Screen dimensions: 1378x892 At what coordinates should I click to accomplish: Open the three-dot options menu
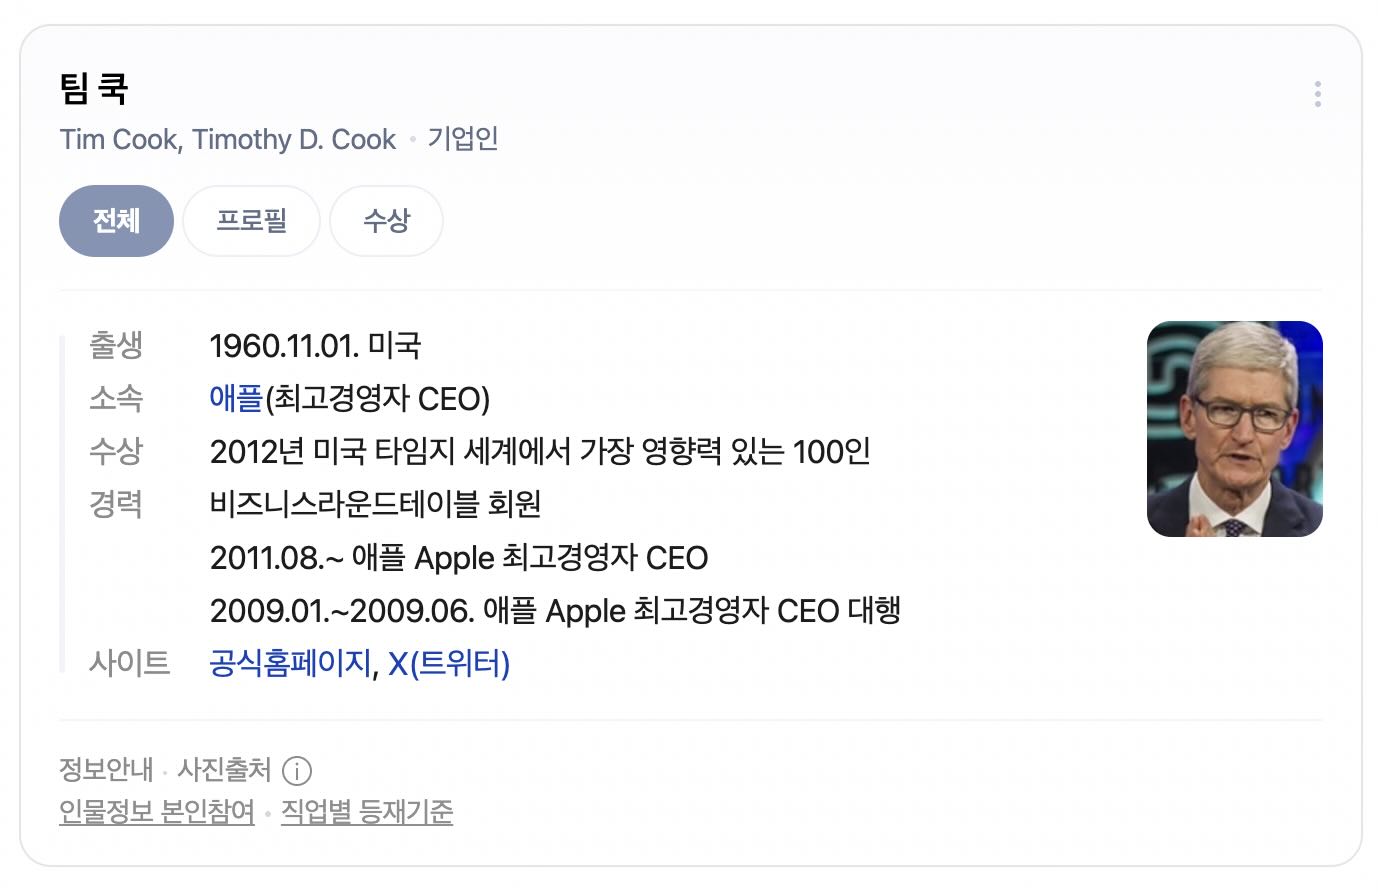coord(1318,94)
